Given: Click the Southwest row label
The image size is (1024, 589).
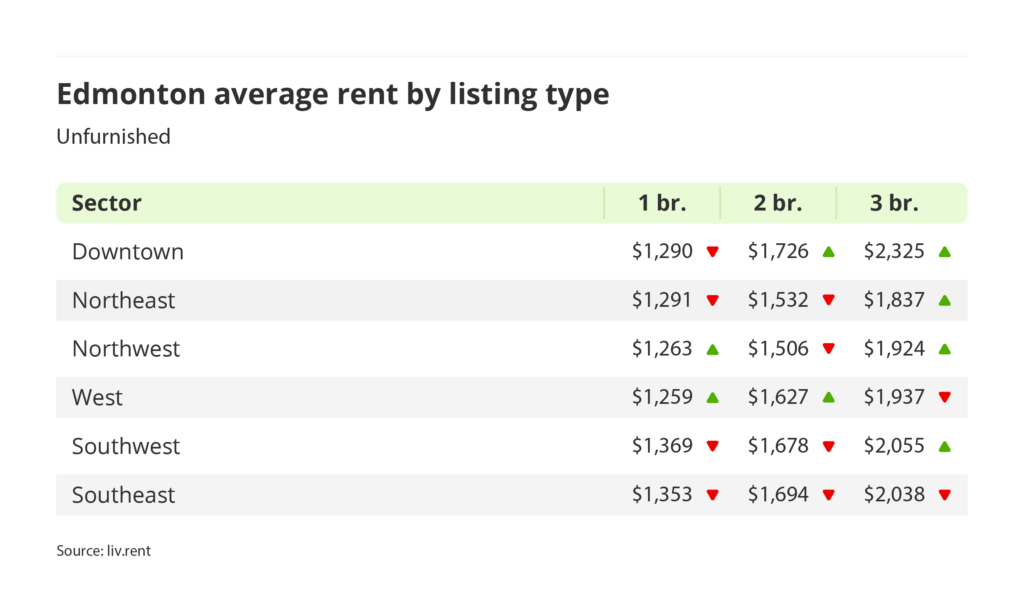Looking at the screenshot, I should pyautogui.click(x=126, y=446).
